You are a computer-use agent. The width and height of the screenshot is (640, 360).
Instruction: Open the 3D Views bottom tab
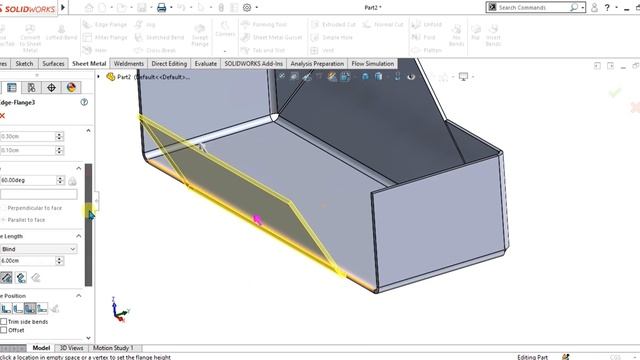(x=71, y=348)
